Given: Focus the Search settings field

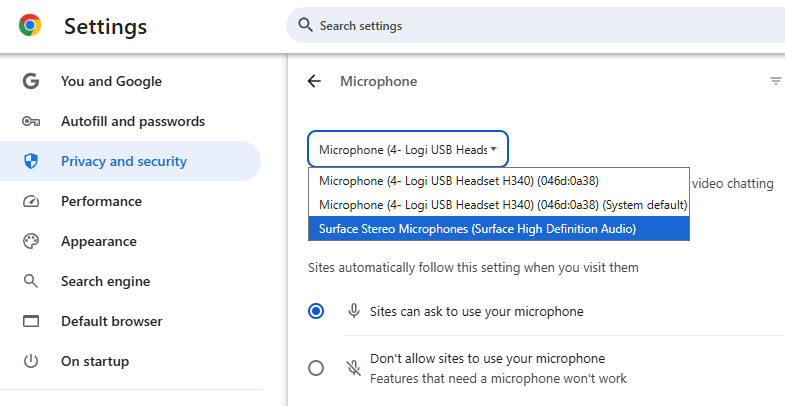Looking at the screenshot, I should click(x=535, y=25).
